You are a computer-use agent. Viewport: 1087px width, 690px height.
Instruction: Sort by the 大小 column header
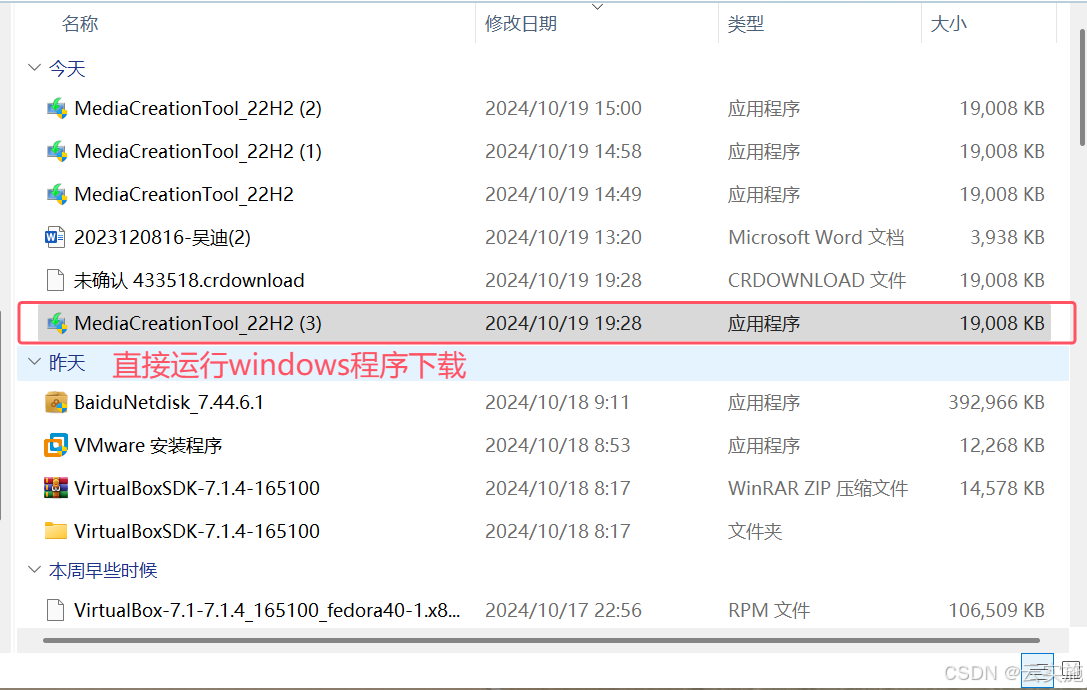[948, 24]
